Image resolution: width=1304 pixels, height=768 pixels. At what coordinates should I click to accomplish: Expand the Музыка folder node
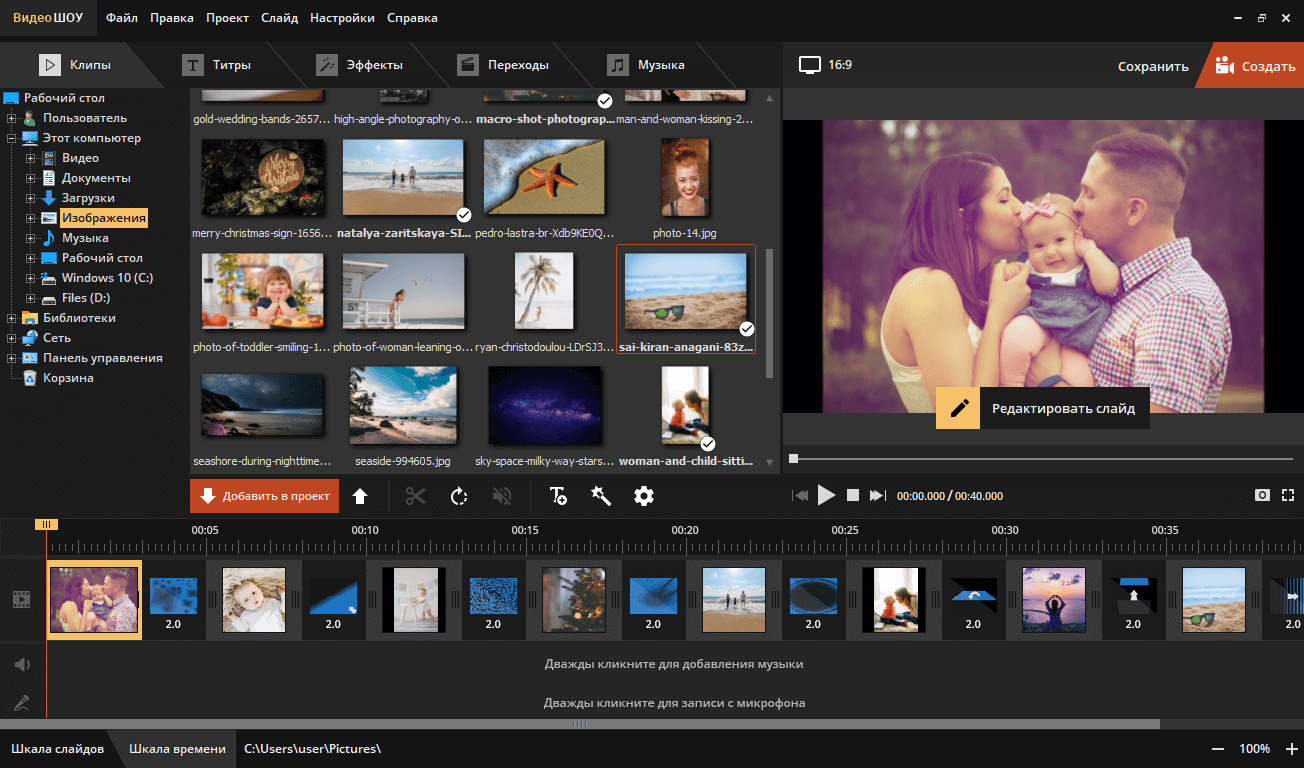31,238
